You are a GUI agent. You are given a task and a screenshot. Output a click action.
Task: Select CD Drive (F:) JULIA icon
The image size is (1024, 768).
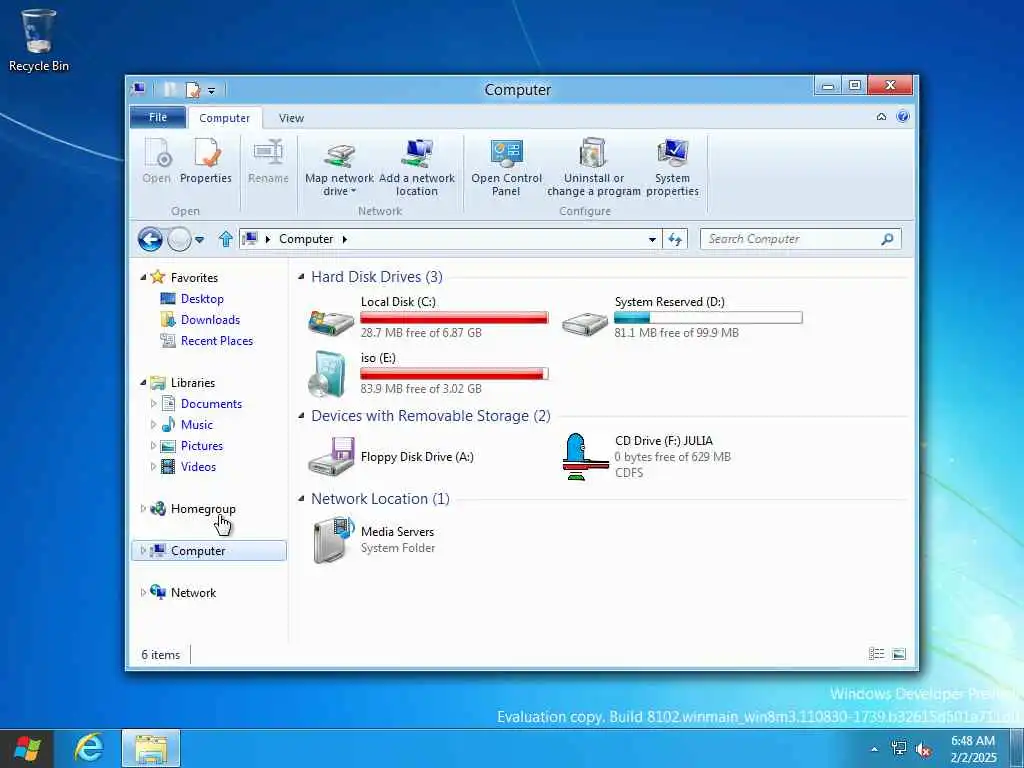[585, 456]
